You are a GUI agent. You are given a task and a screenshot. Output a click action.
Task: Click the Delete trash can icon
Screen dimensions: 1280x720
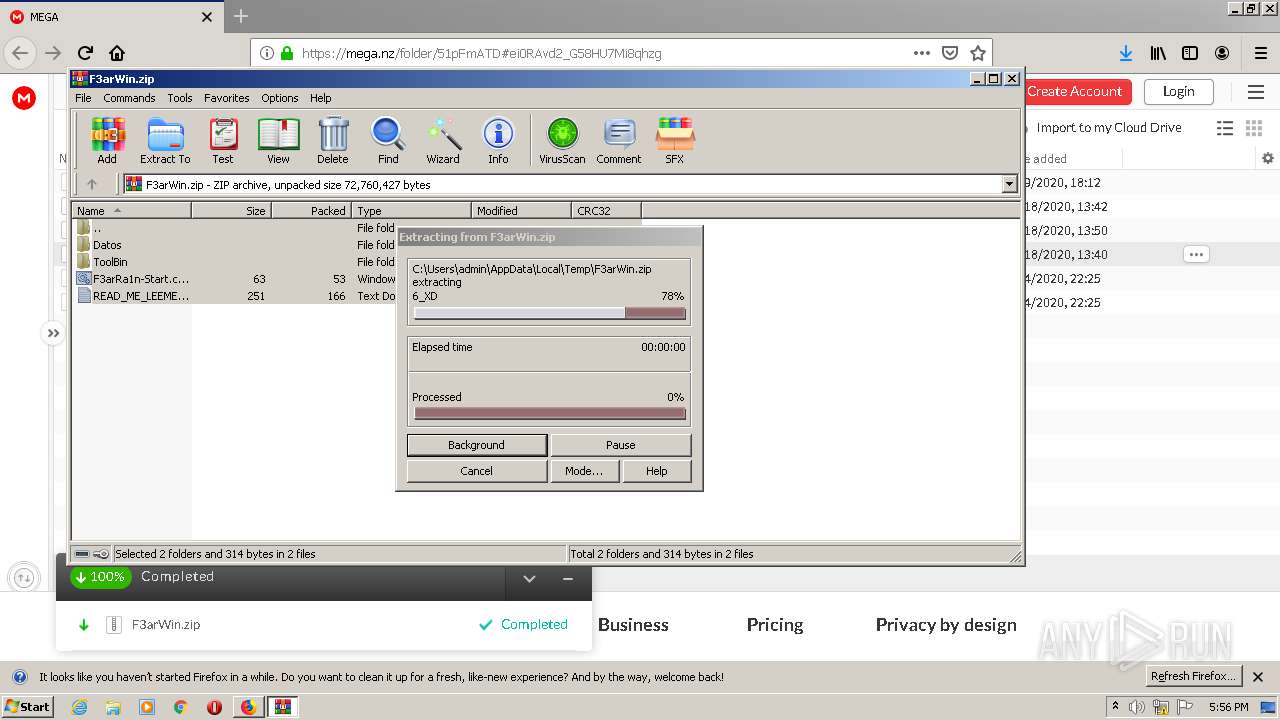pyautogui.click(x=333, y=140)
